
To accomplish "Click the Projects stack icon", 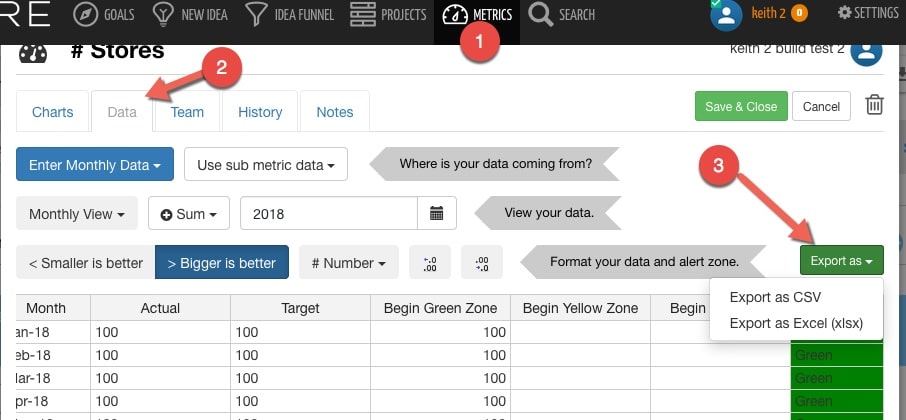I will 363,14.
